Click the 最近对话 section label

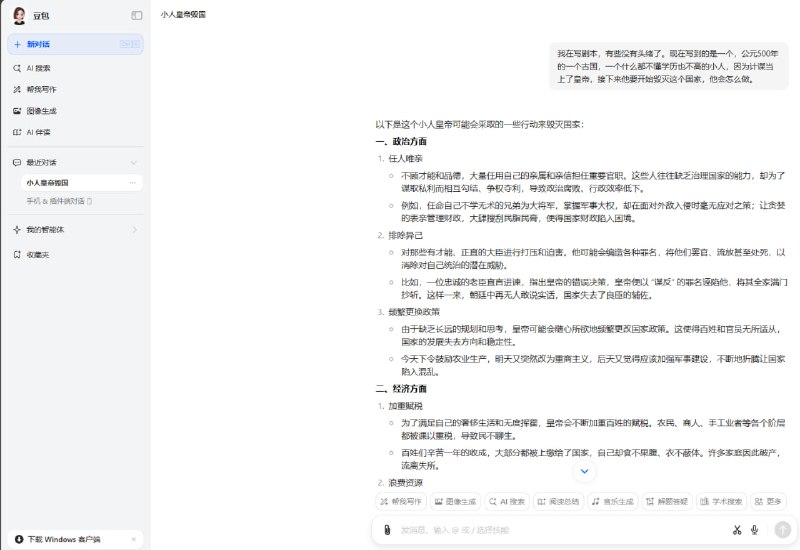point(41,163)
